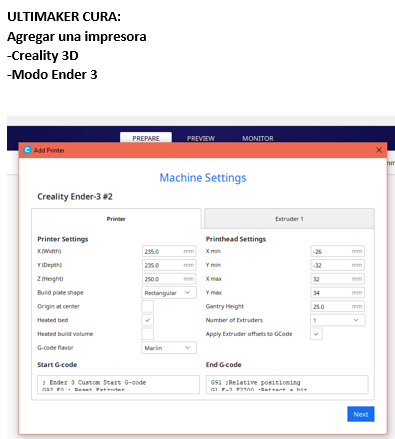Click the Gantry Height value field

tap(337, 306)
